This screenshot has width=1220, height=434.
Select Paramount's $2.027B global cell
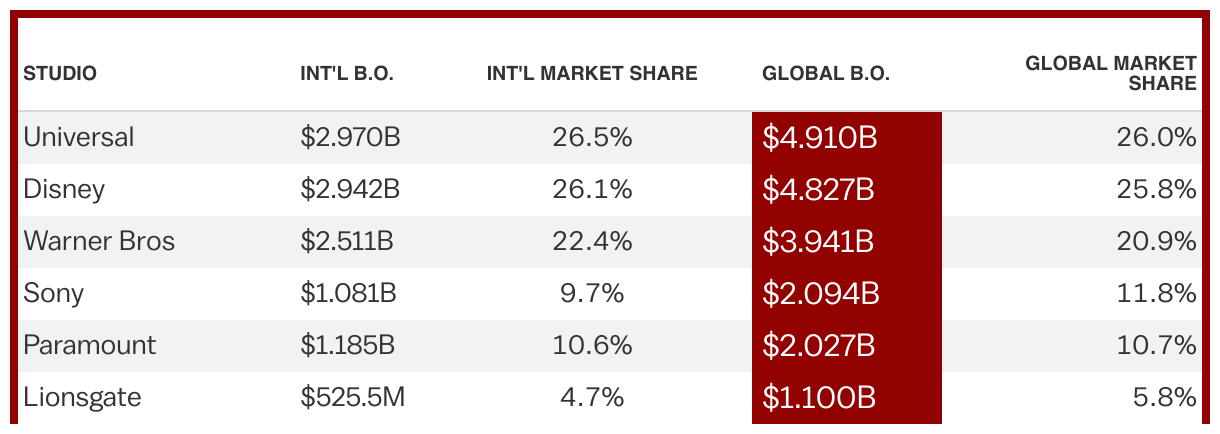tap(847, 346)
